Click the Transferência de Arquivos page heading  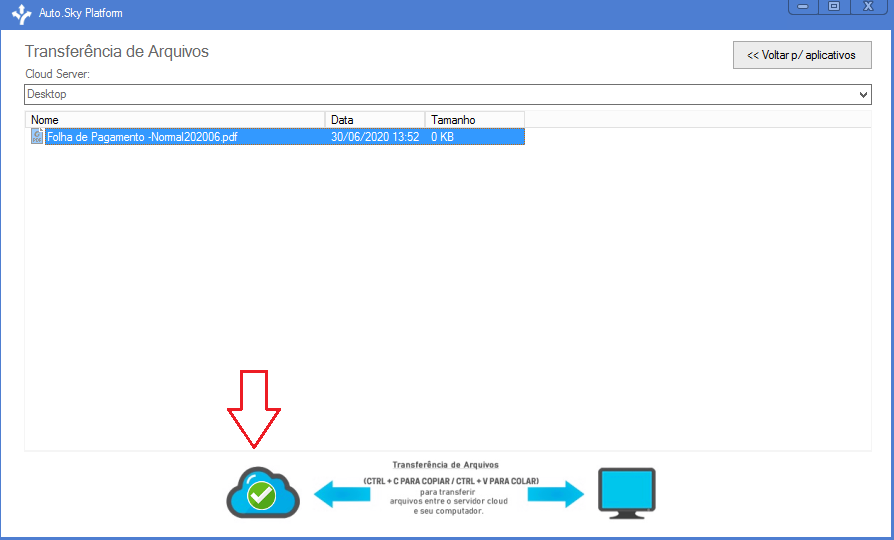tap(117, 51)
